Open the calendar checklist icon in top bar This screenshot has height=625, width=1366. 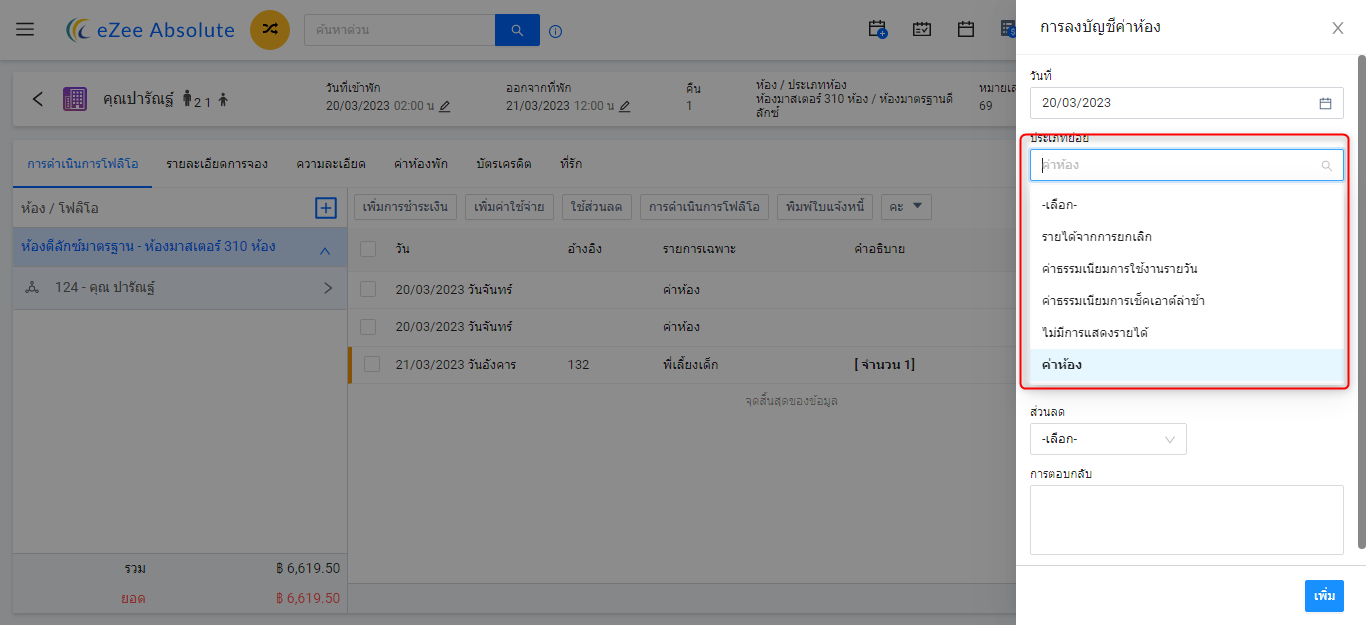tap(922, 30)
